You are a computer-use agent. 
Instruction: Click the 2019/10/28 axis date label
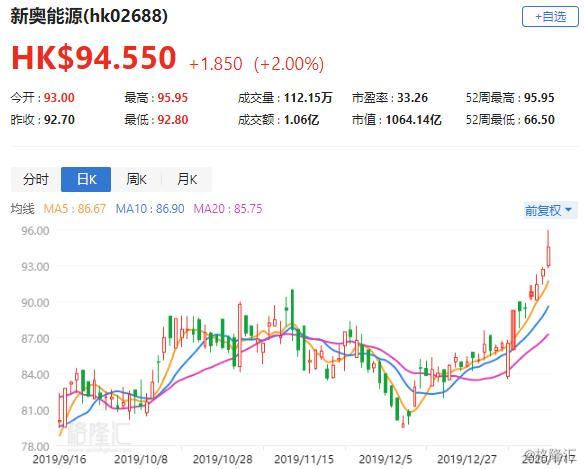tap(223, 459)
